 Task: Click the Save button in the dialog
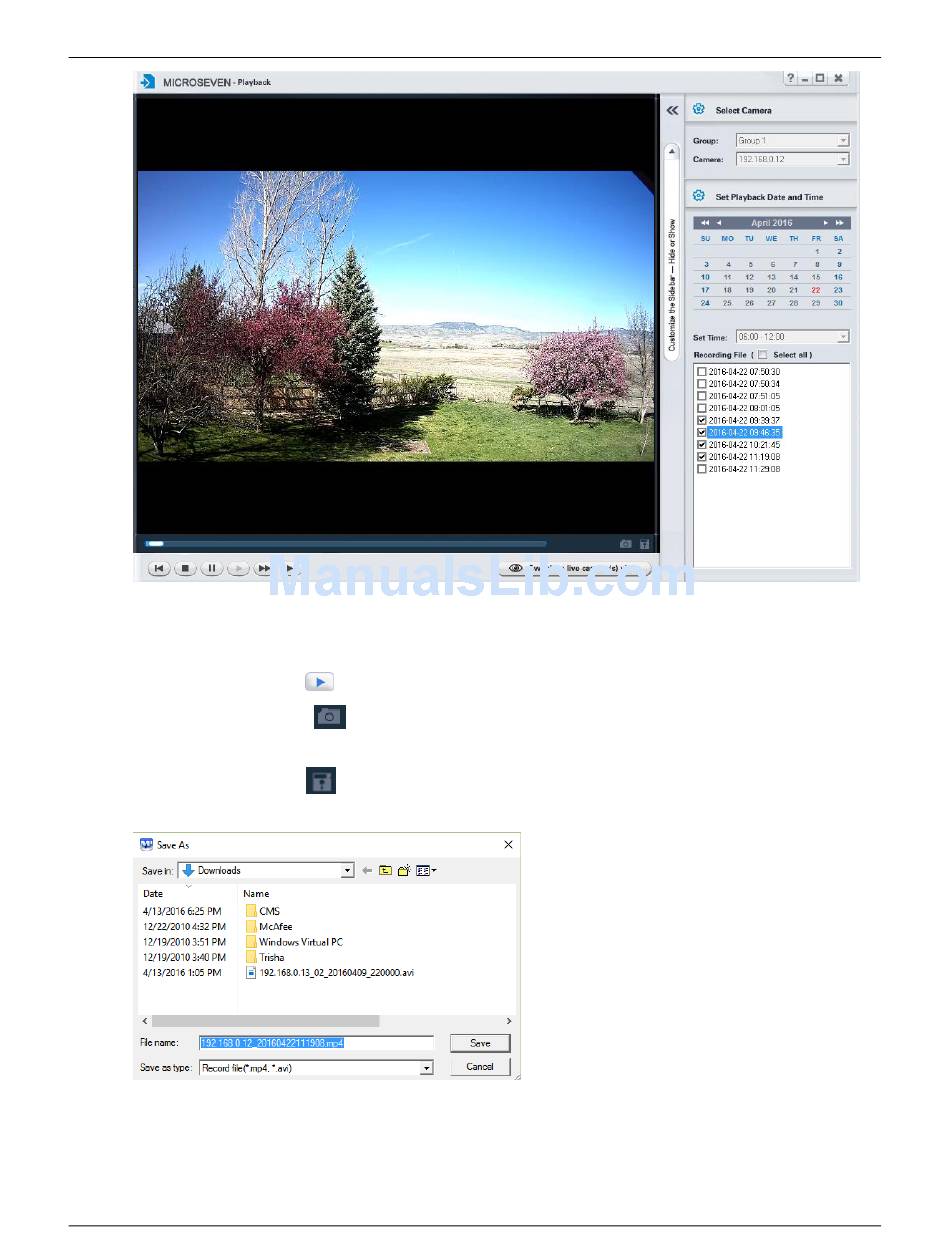(480, 1043)
